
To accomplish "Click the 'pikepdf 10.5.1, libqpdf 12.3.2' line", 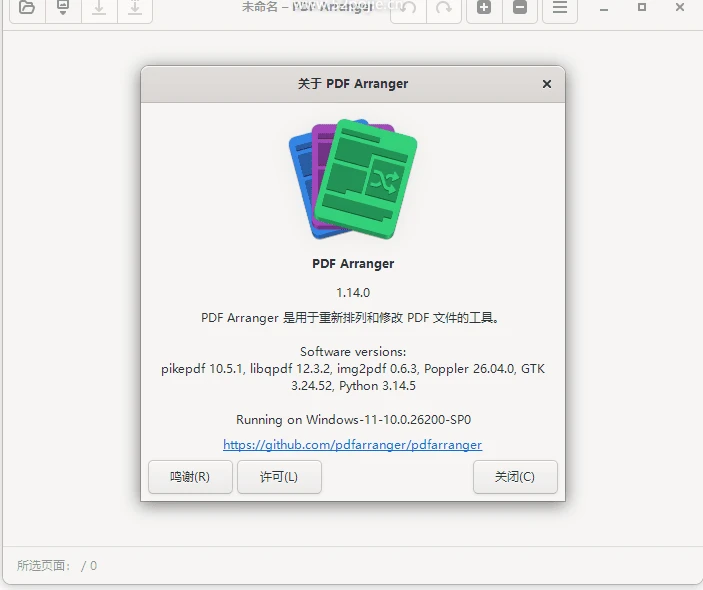I will coord(353,369).
